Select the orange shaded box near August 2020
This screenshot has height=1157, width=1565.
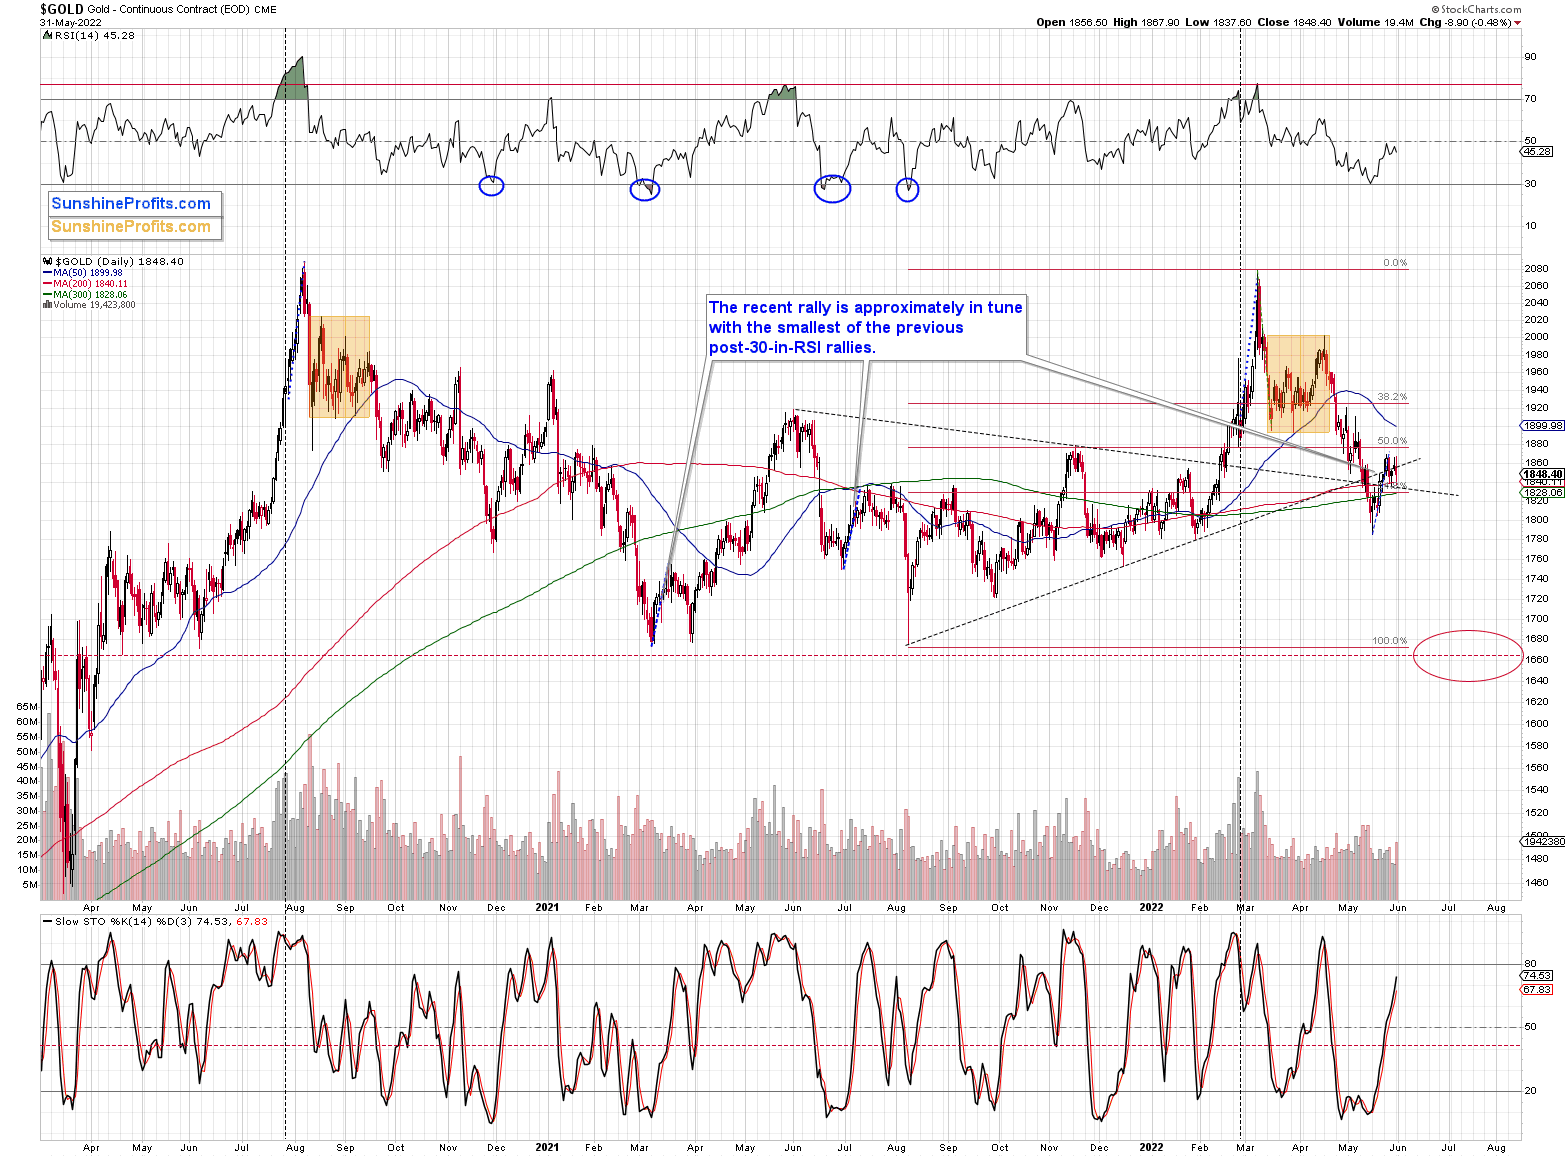(339, 366)
